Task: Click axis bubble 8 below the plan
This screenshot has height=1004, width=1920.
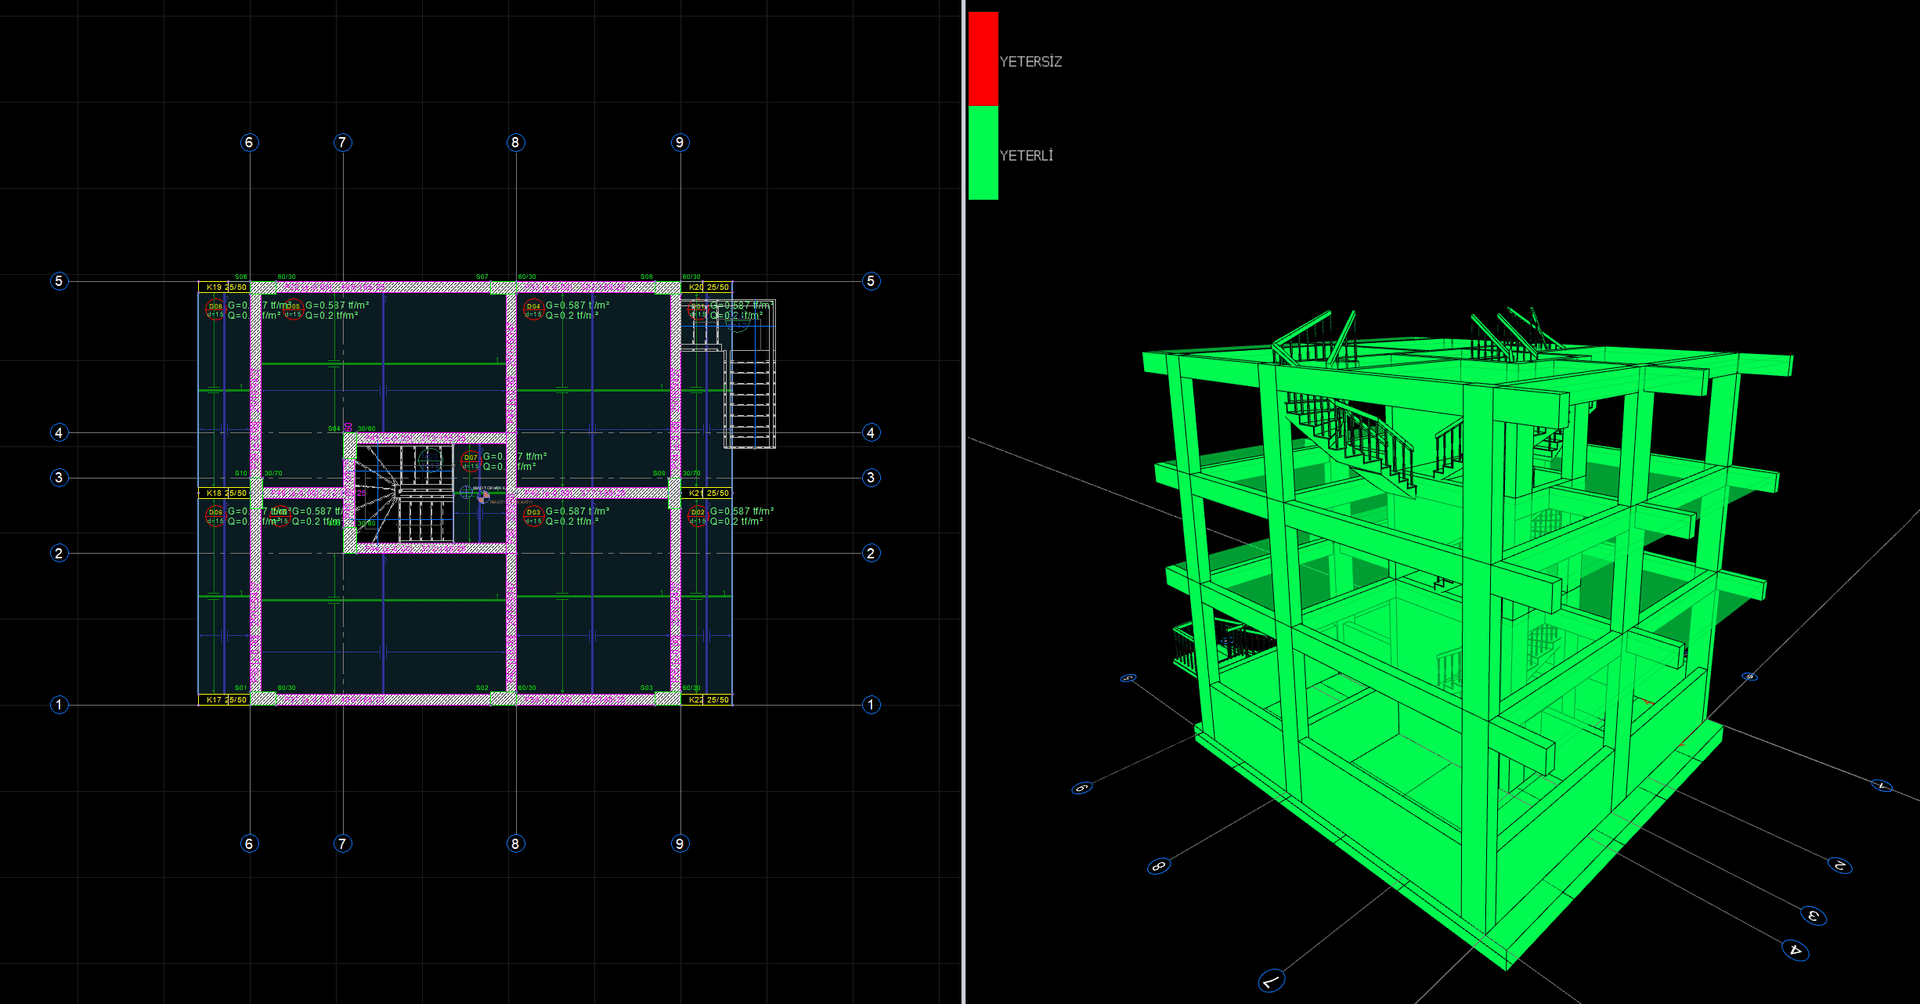Action: (515, 843)
